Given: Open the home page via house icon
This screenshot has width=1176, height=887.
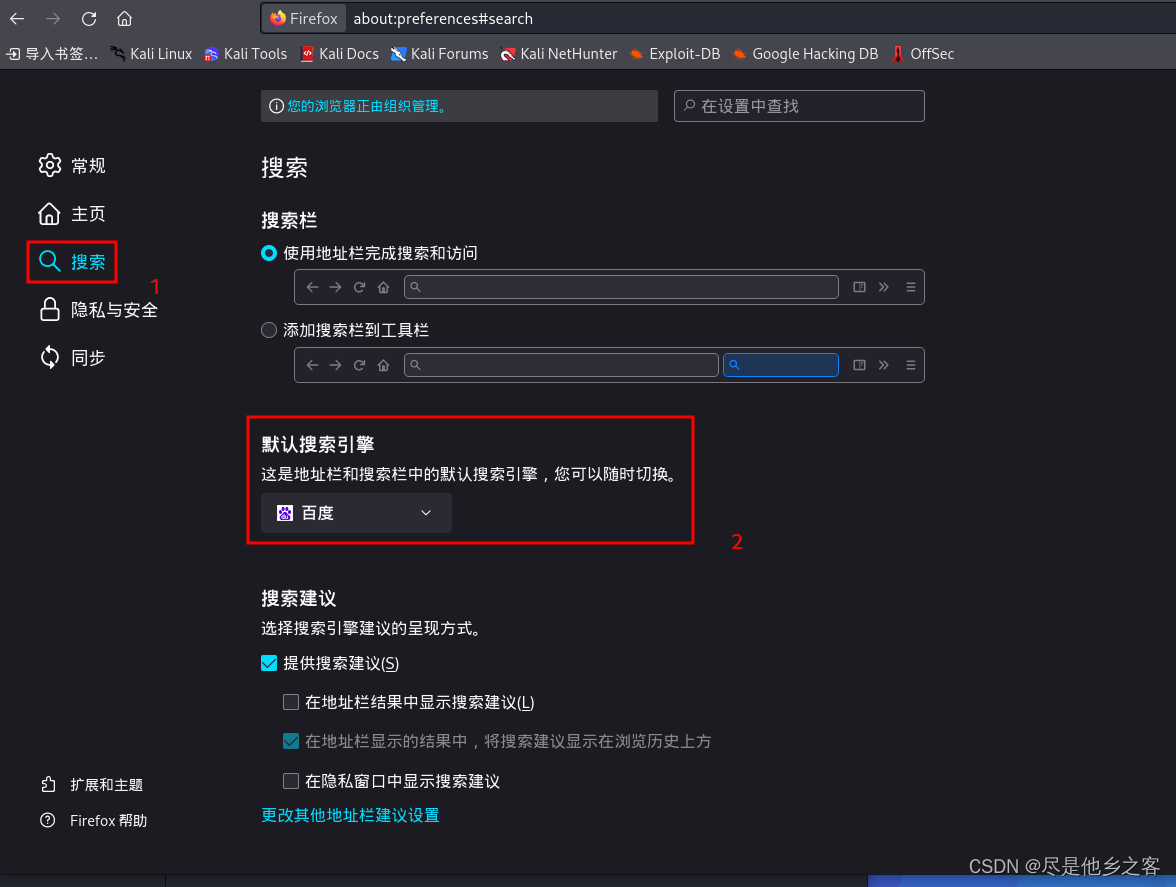Looking at the screenshot, I should (x=124, y=19).
